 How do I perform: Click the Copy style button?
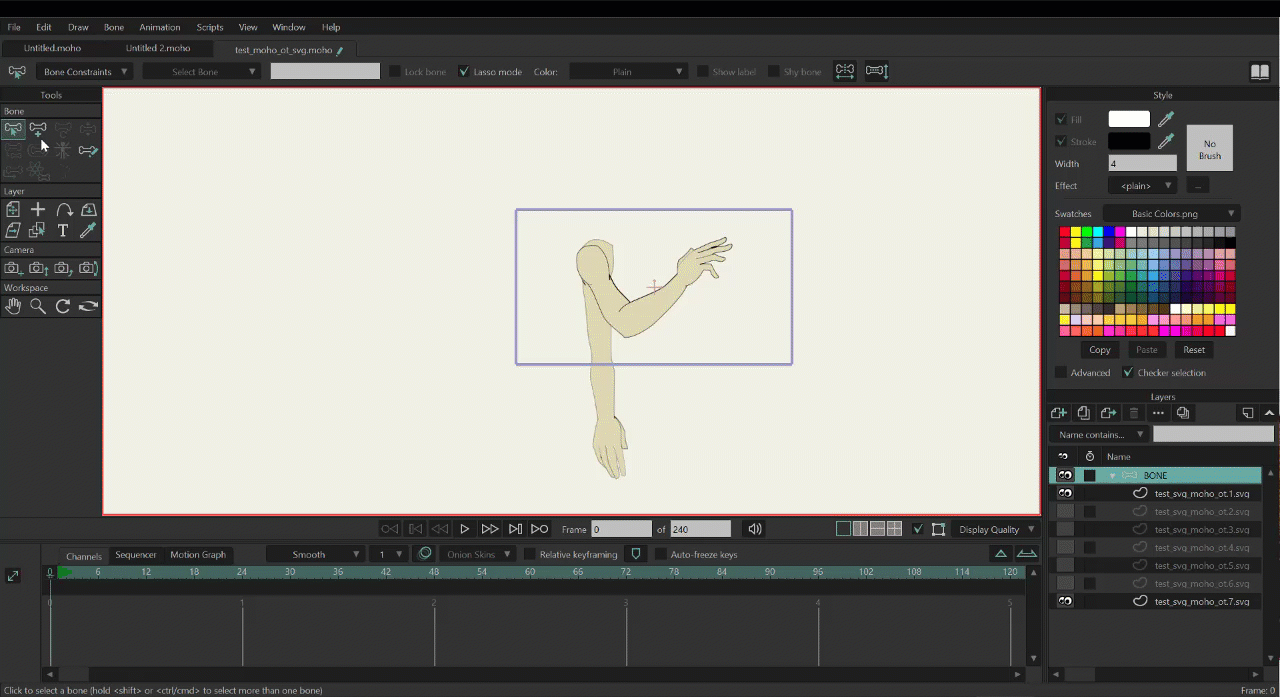pyautogui.click(x=1100, y=350)
